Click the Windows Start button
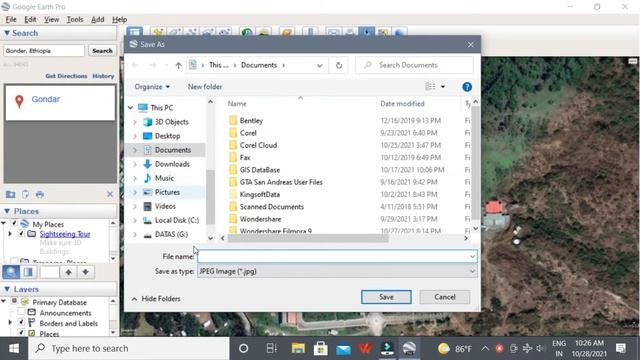Image resolution: width=640 pixels, height=360 pixels. coord(14,348)
